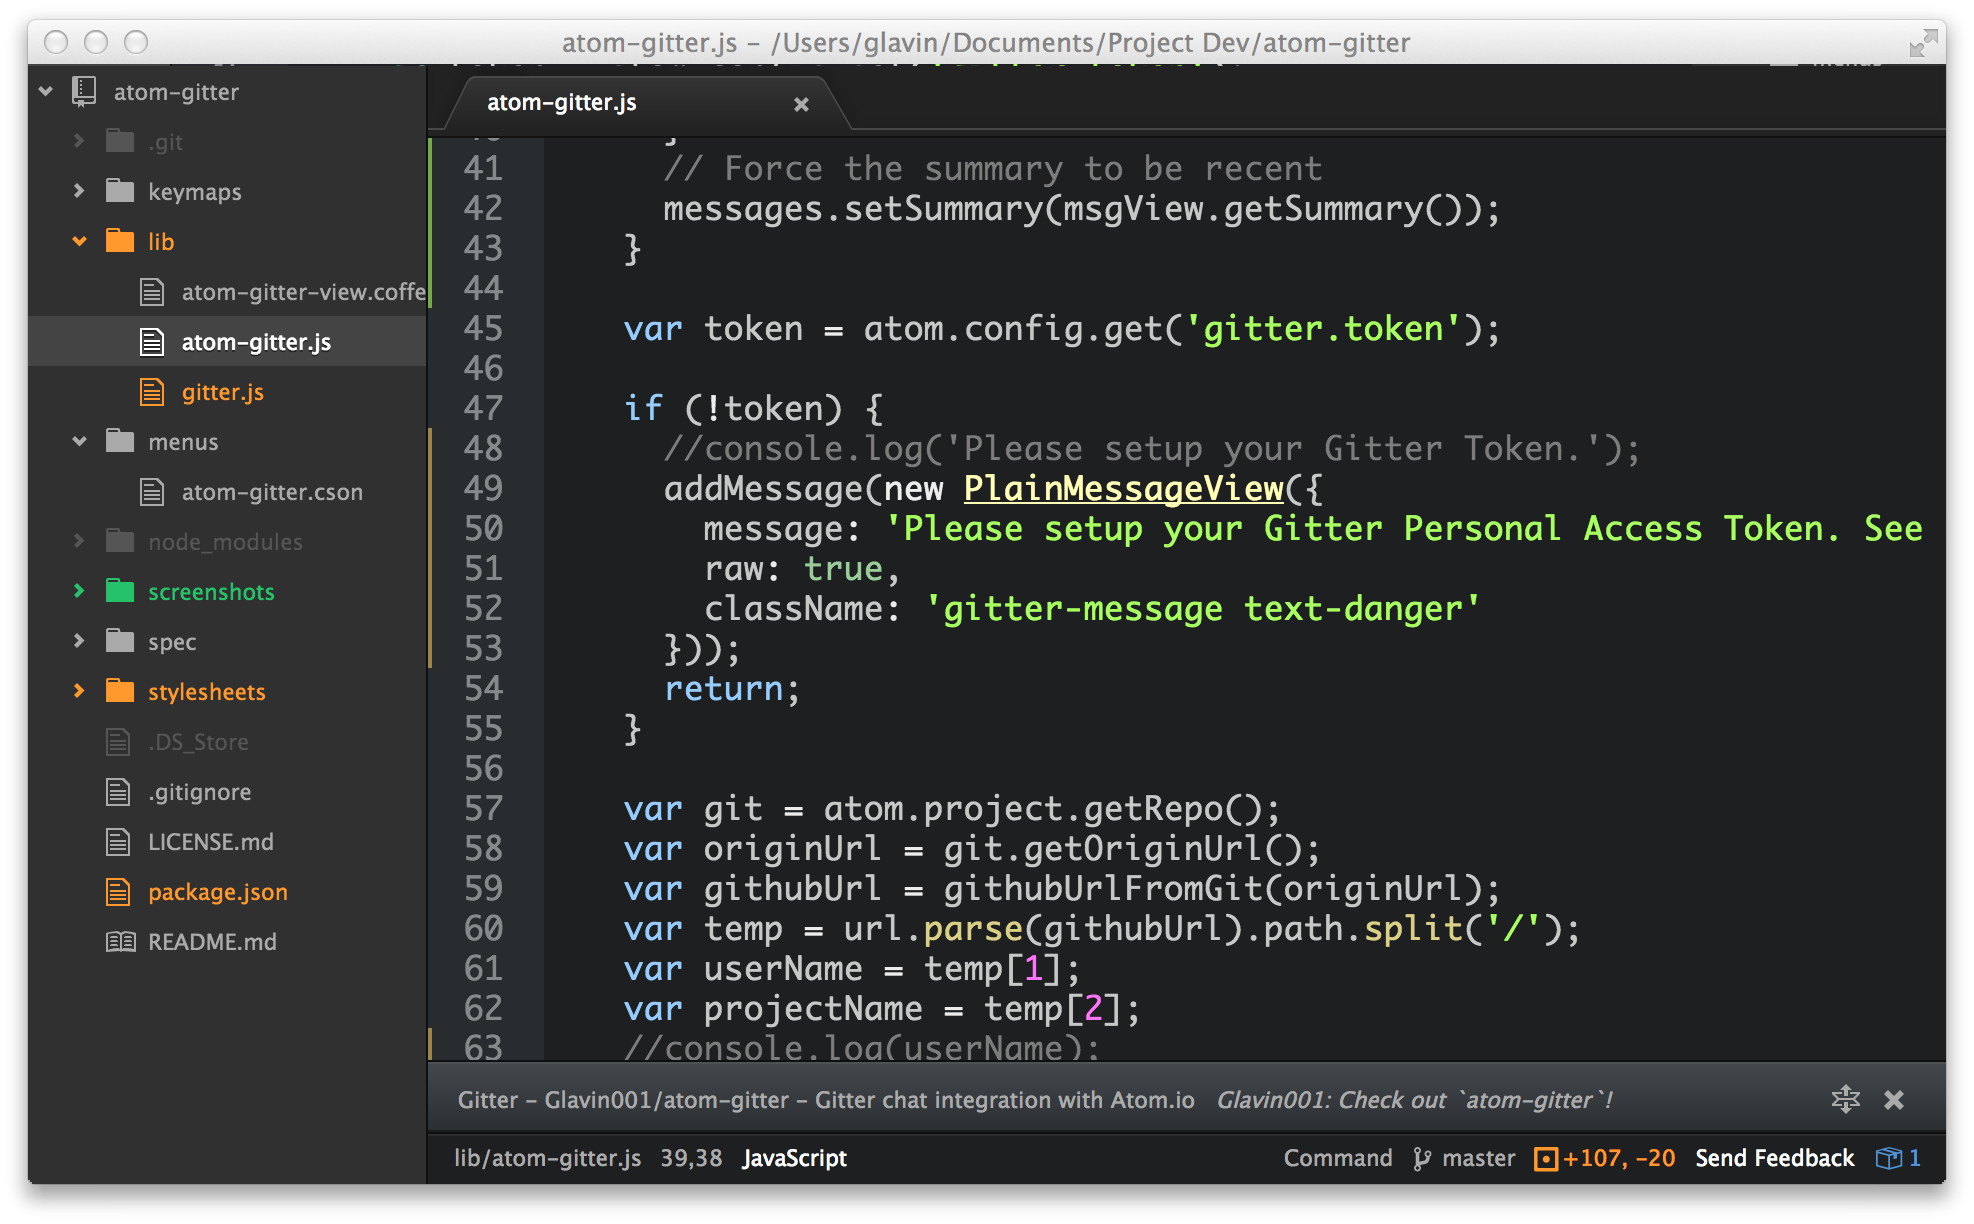Collapse the lib folder

click(x=80, y=242)
